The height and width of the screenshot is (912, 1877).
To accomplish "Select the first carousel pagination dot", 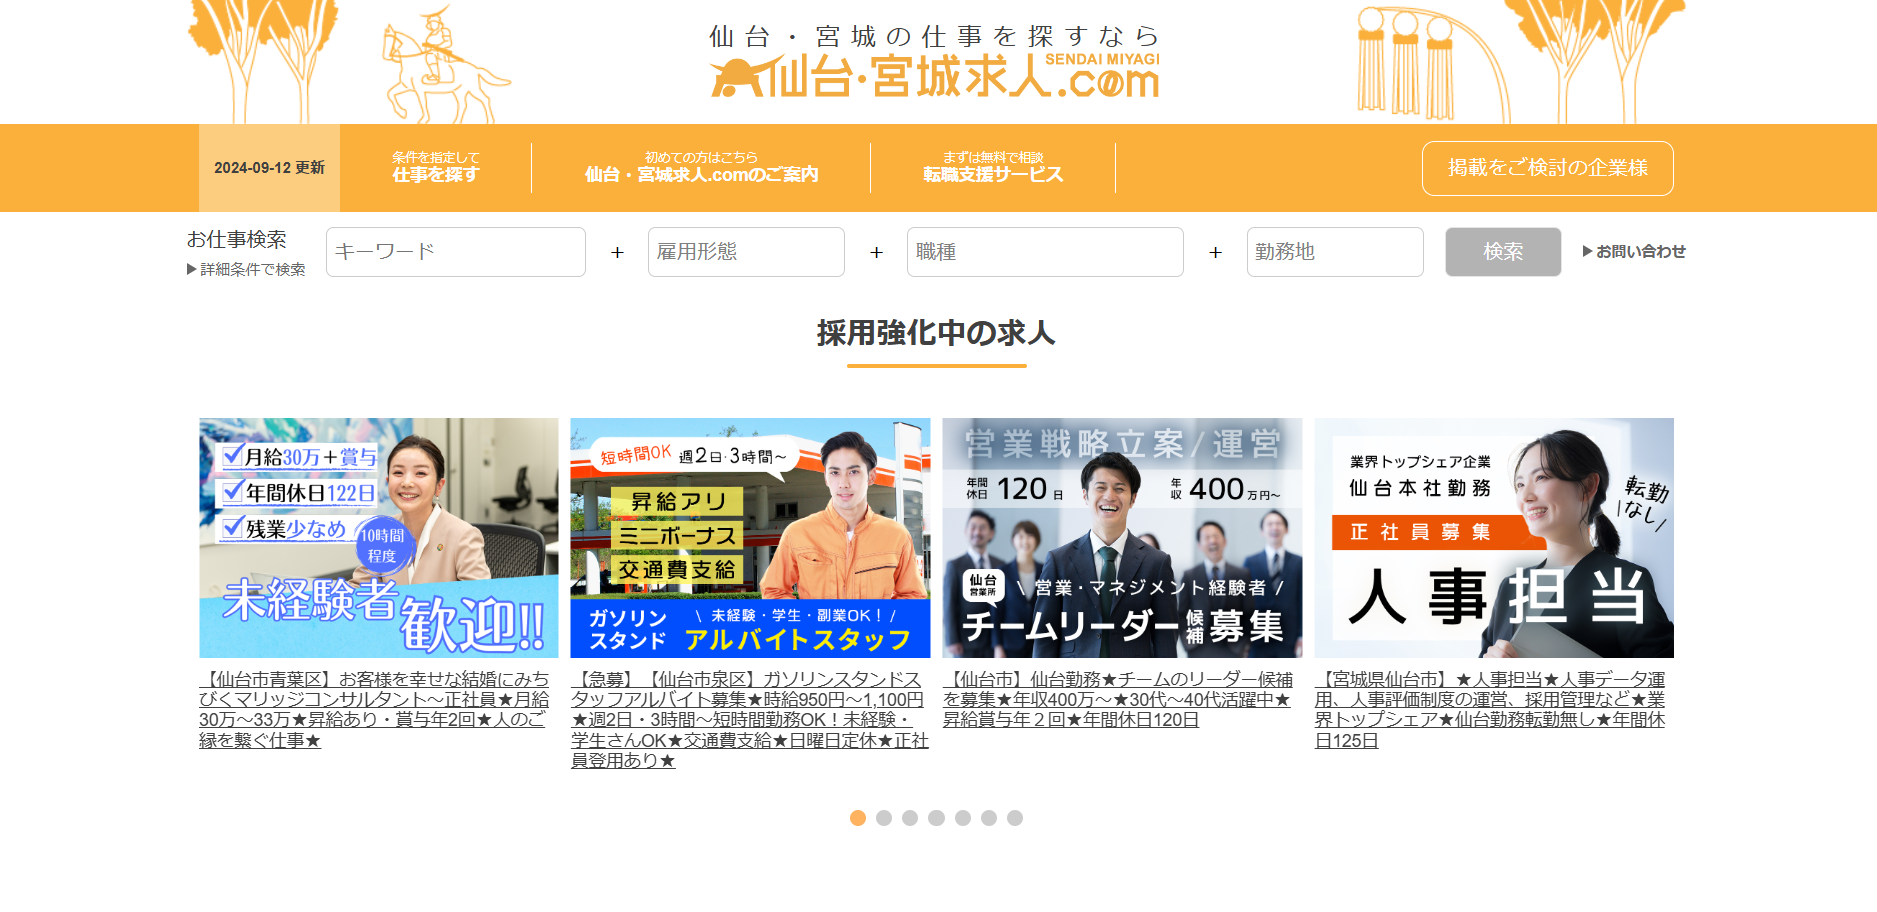I will 857,818.
